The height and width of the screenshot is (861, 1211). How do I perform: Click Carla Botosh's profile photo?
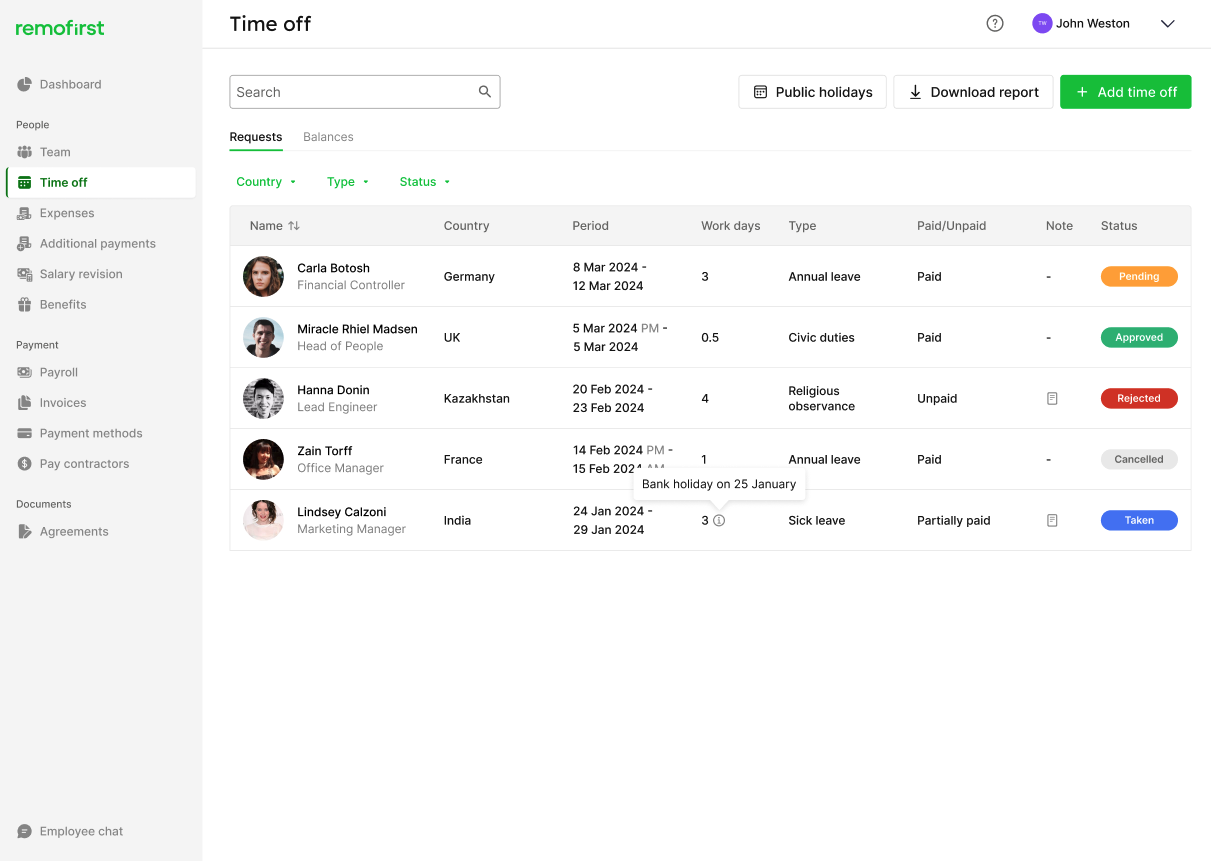263,276
